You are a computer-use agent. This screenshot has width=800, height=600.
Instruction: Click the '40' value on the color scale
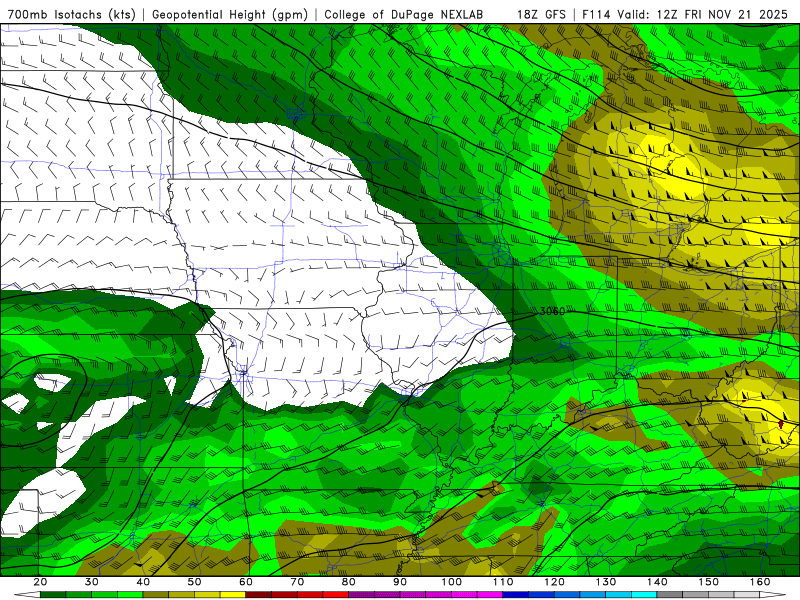point(143,582)
